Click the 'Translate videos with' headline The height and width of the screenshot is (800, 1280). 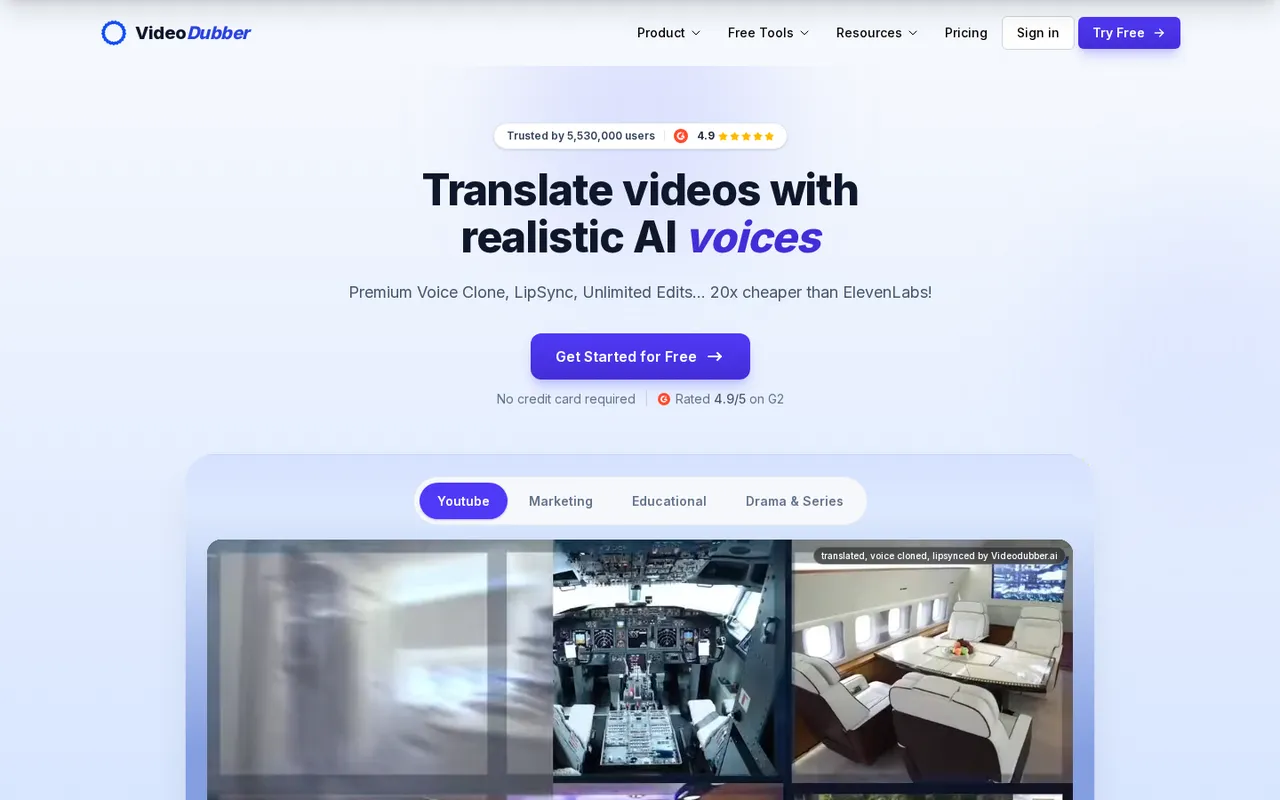(x=640, y=190)
